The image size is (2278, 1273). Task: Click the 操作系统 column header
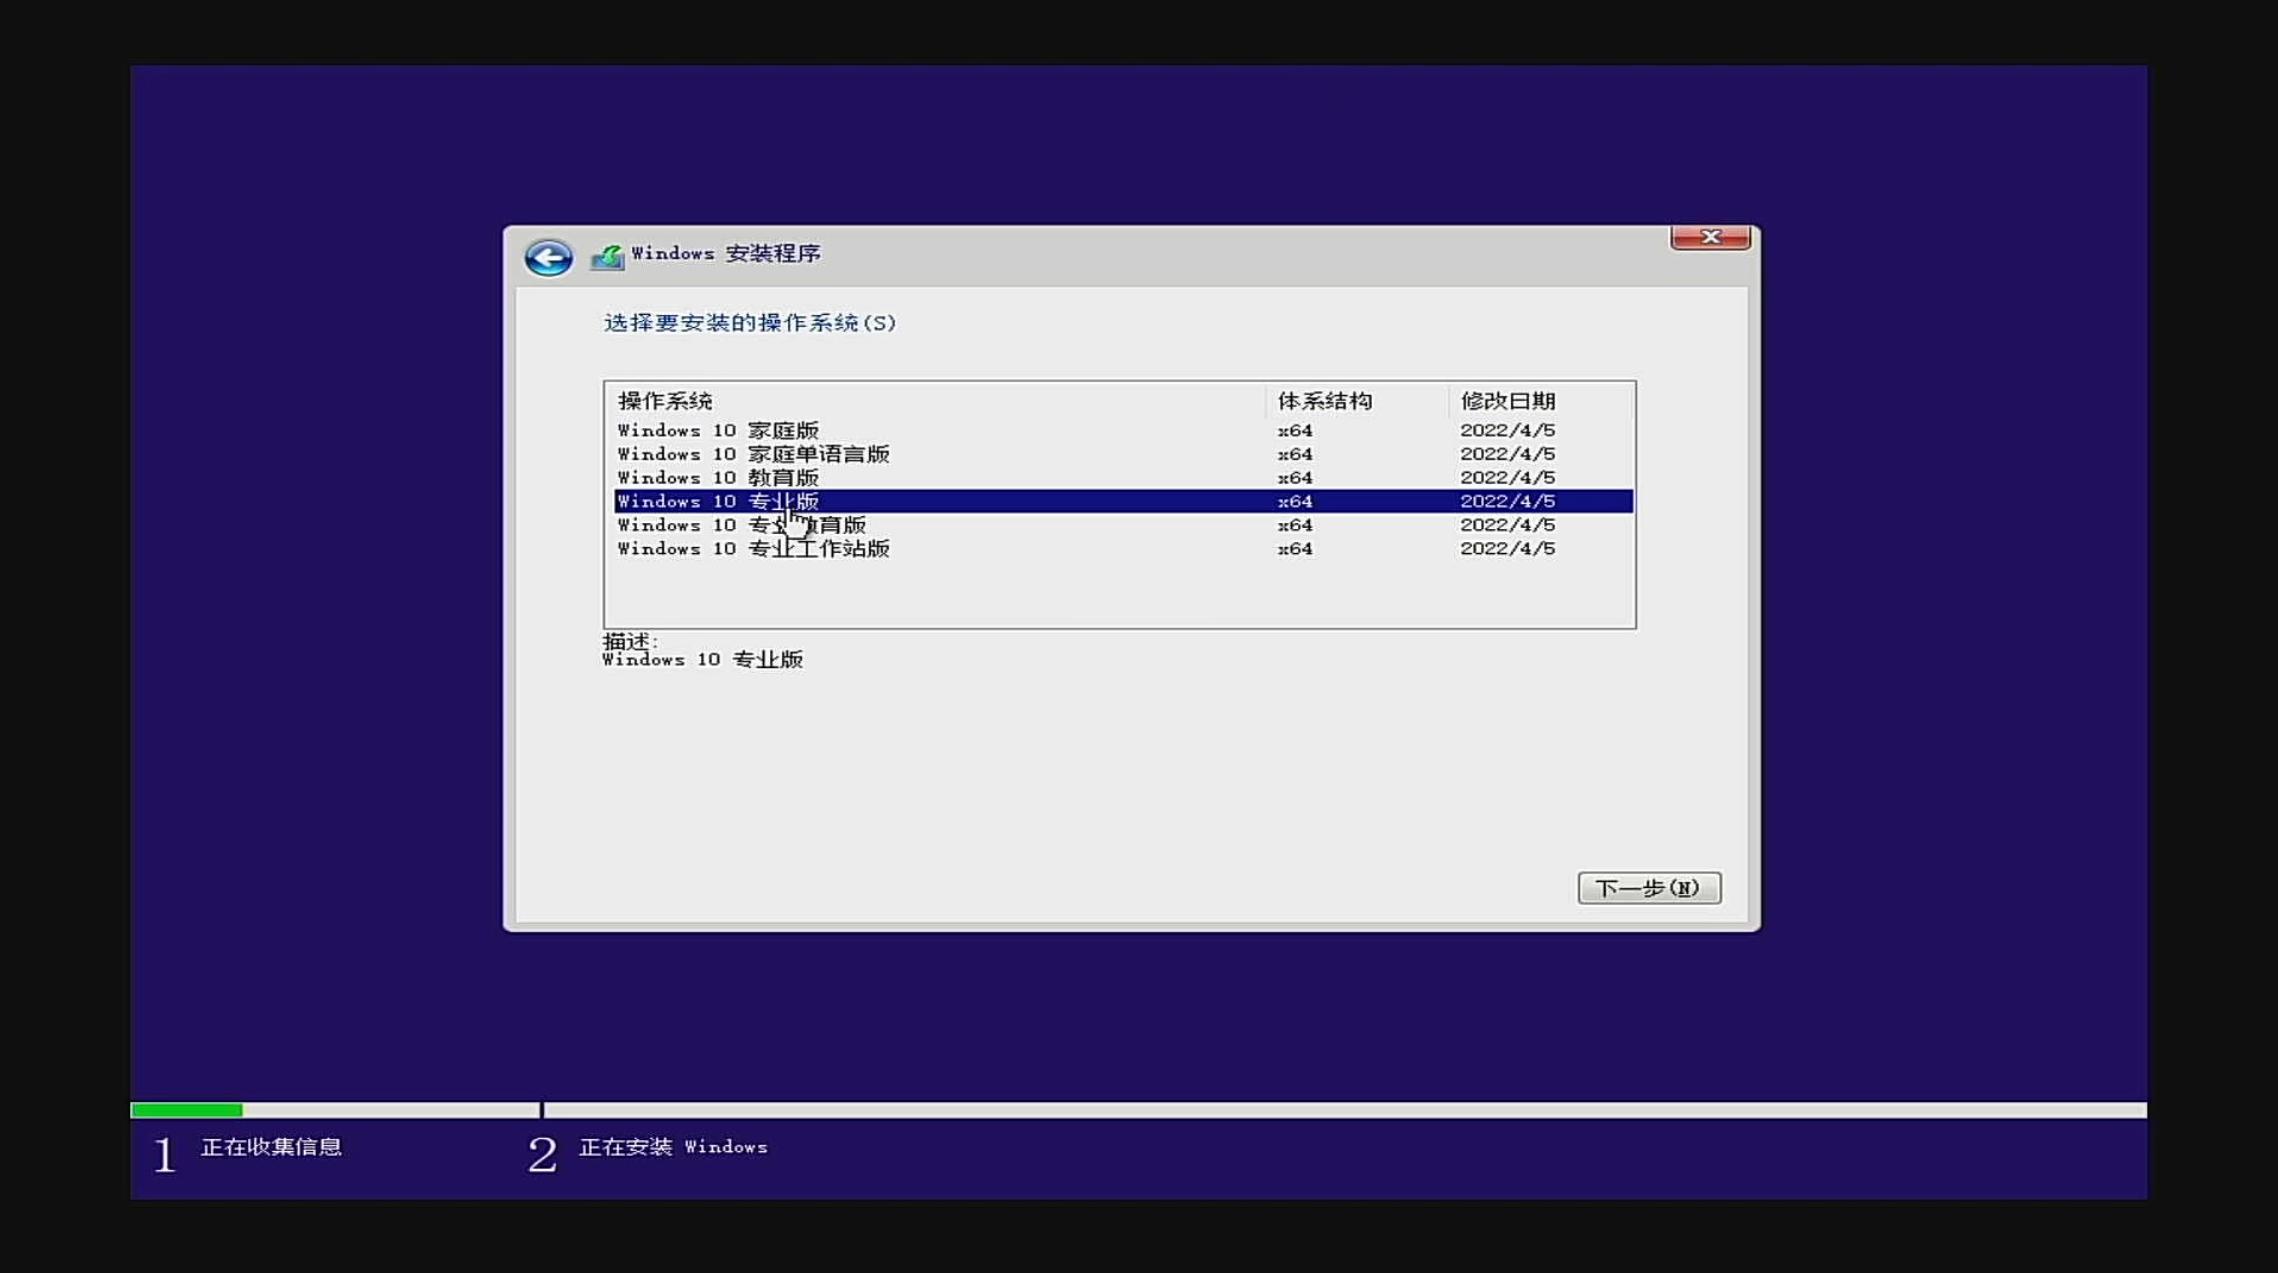tap(667, 400)
